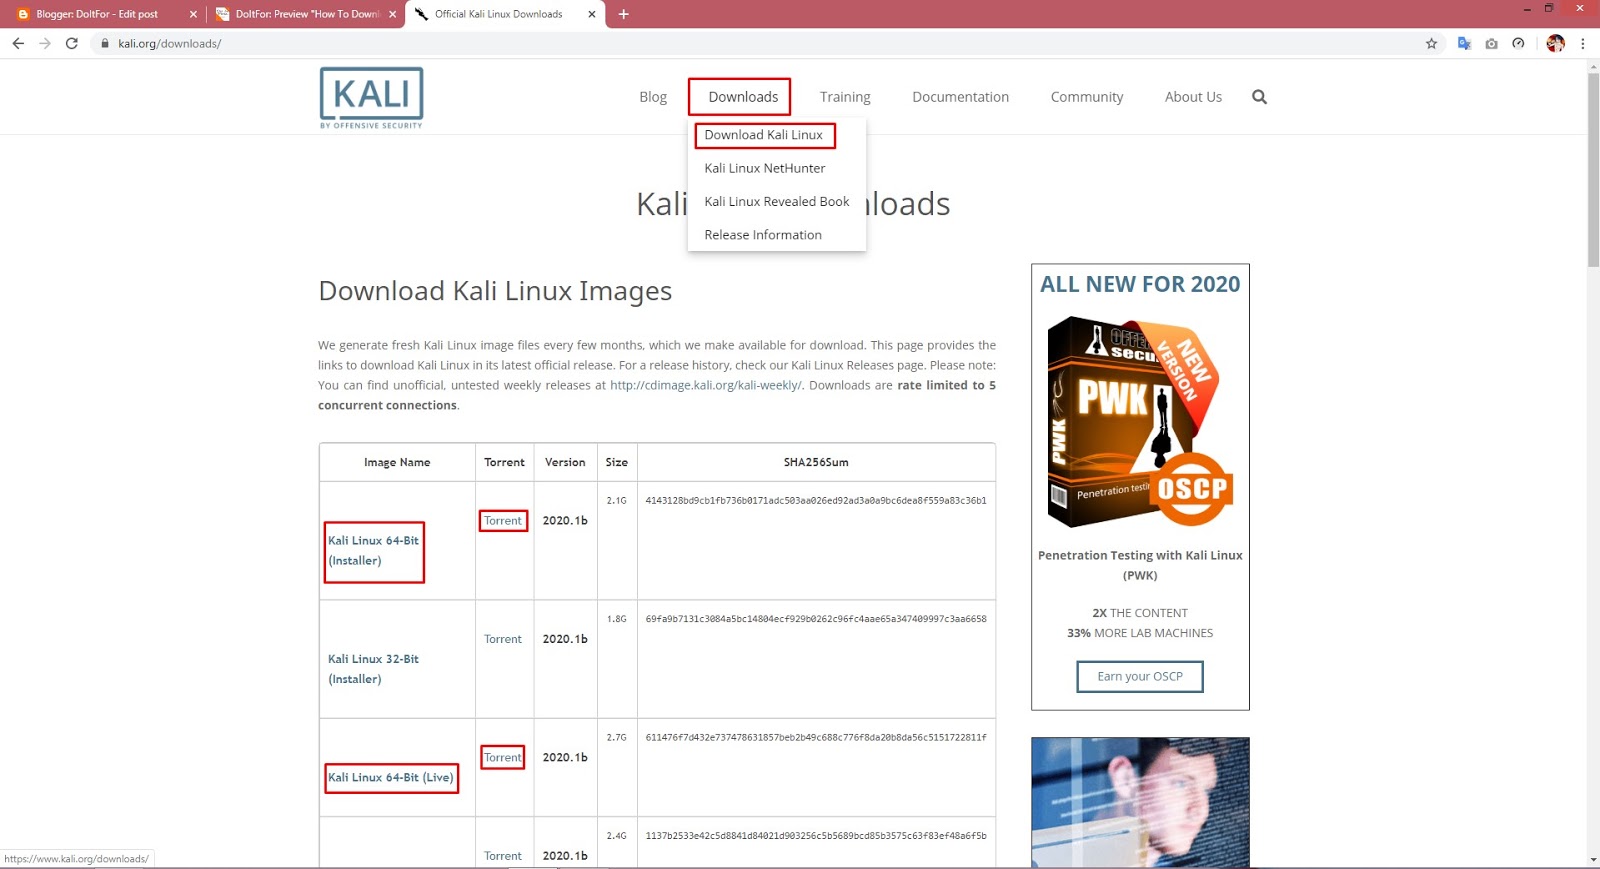This screenshot has width=1600, height=869.
Task: Open the Chrome profile avatar
Action: [1555, 43]
